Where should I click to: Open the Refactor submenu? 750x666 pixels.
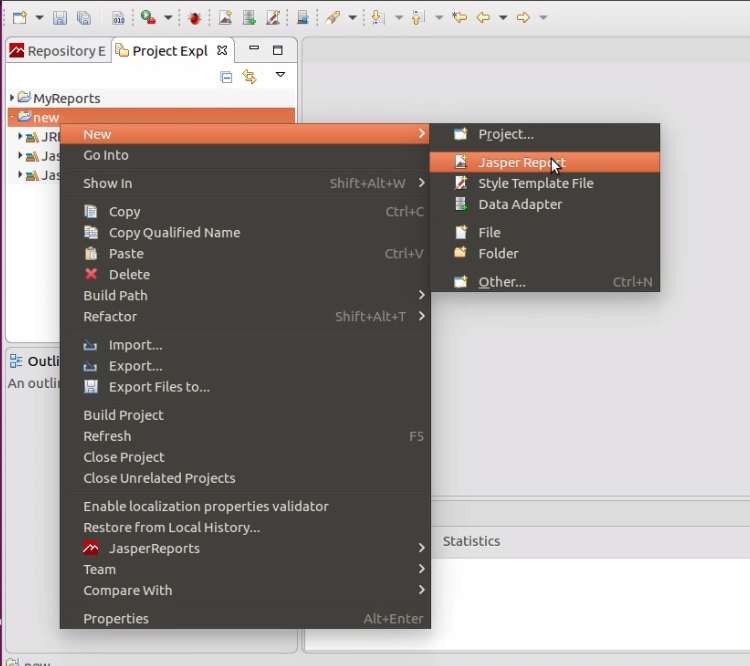click(x=245, y=317)
